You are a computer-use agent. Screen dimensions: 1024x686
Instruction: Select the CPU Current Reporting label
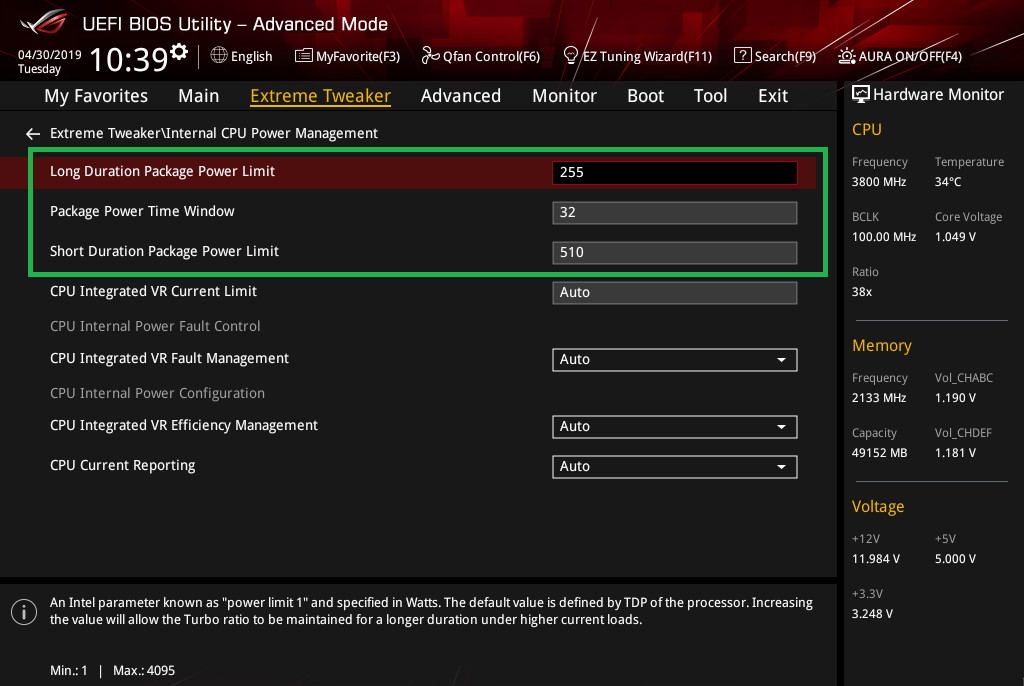[x=122, y=465]
